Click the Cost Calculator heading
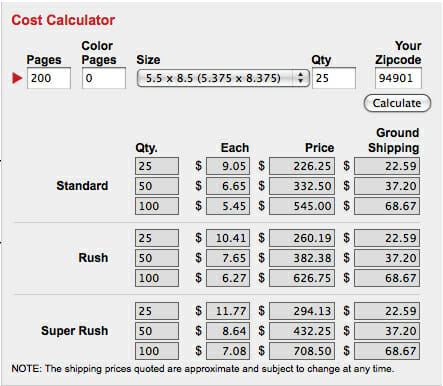 pos(63,20)
